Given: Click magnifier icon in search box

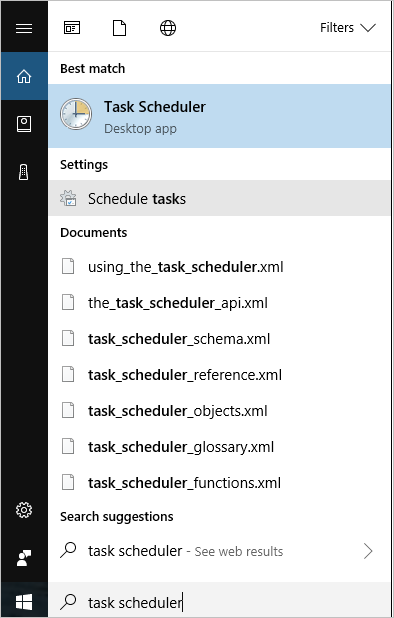Looking at the screenshot, I should point(68,601).
